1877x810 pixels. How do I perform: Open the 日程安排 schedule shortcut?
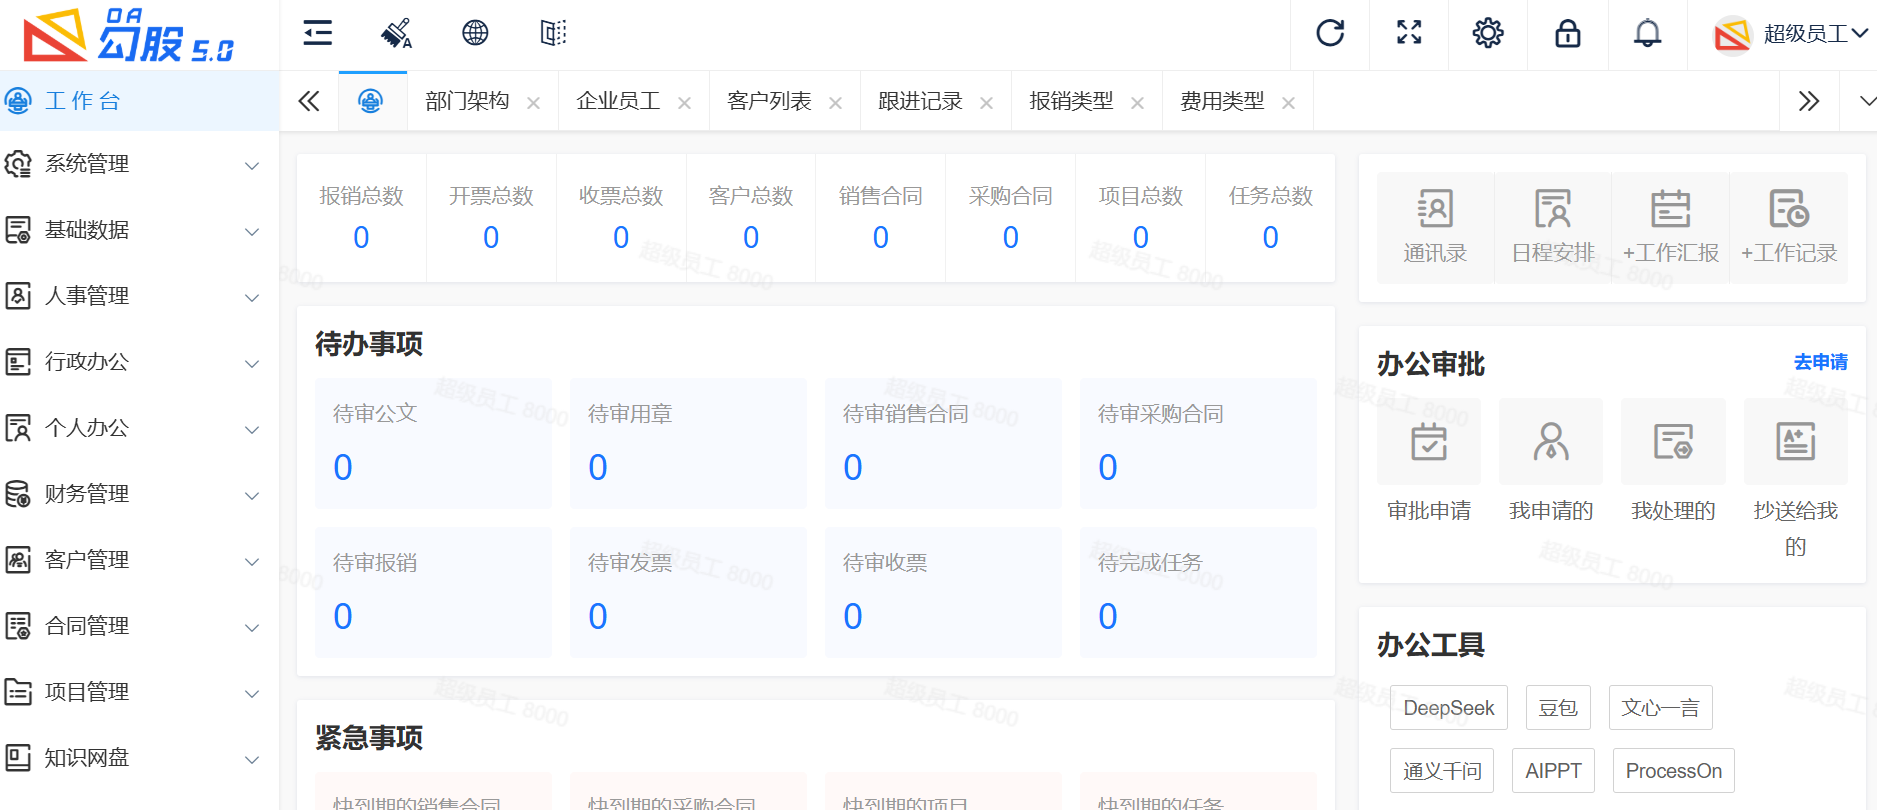(x=1552, y=227)
